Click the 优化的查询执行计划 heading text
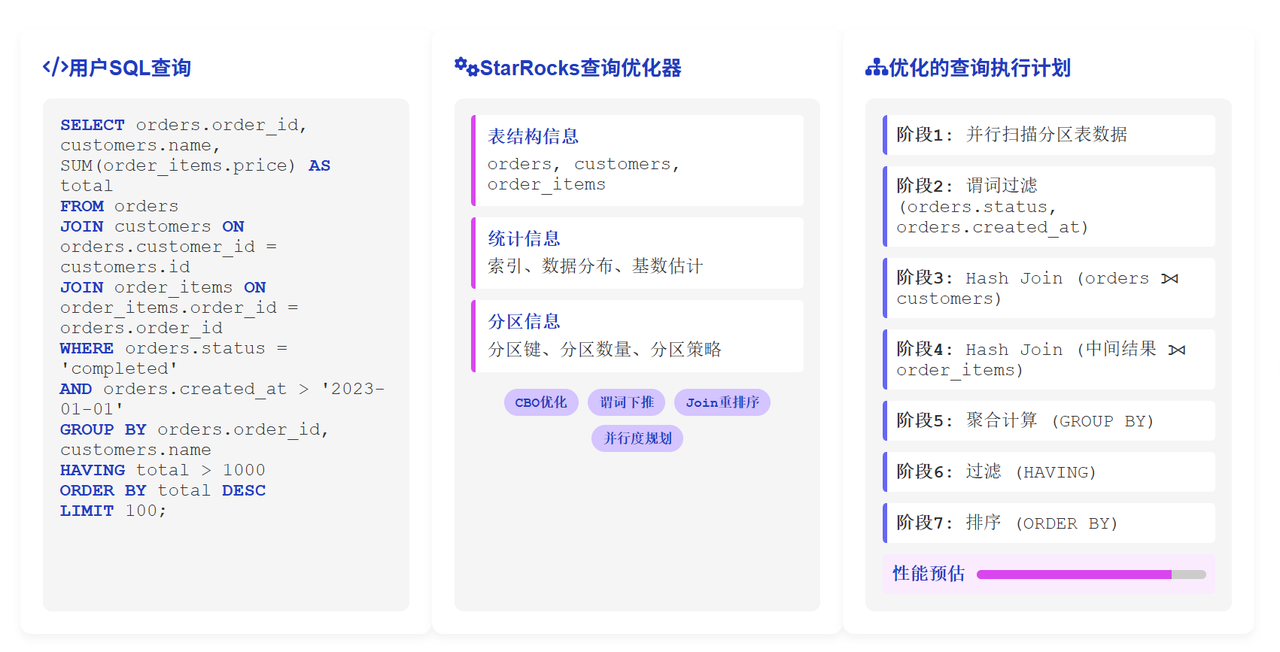Image resolution: width=1280 pixels, height=652 pixels. (x=980, y=68)
